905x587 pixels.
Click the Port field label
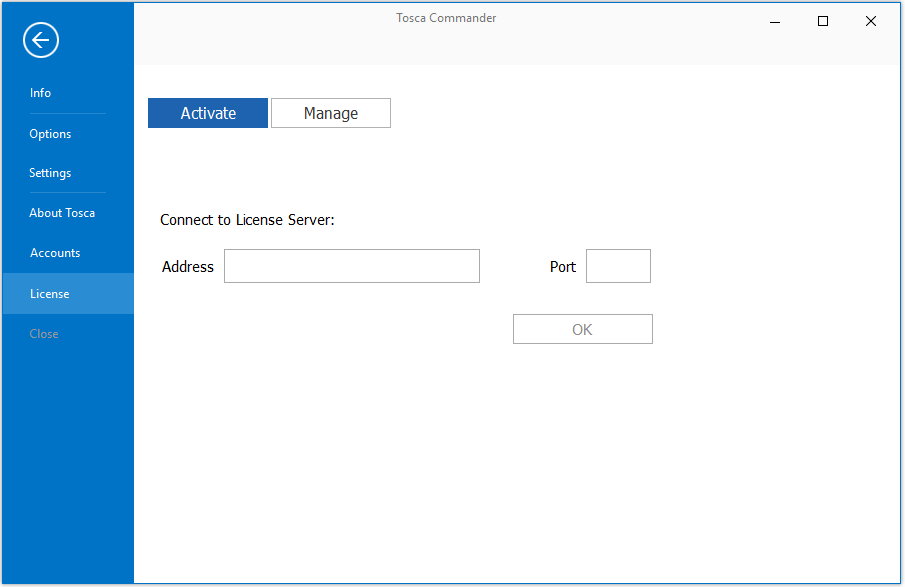(x=563, y=267)
